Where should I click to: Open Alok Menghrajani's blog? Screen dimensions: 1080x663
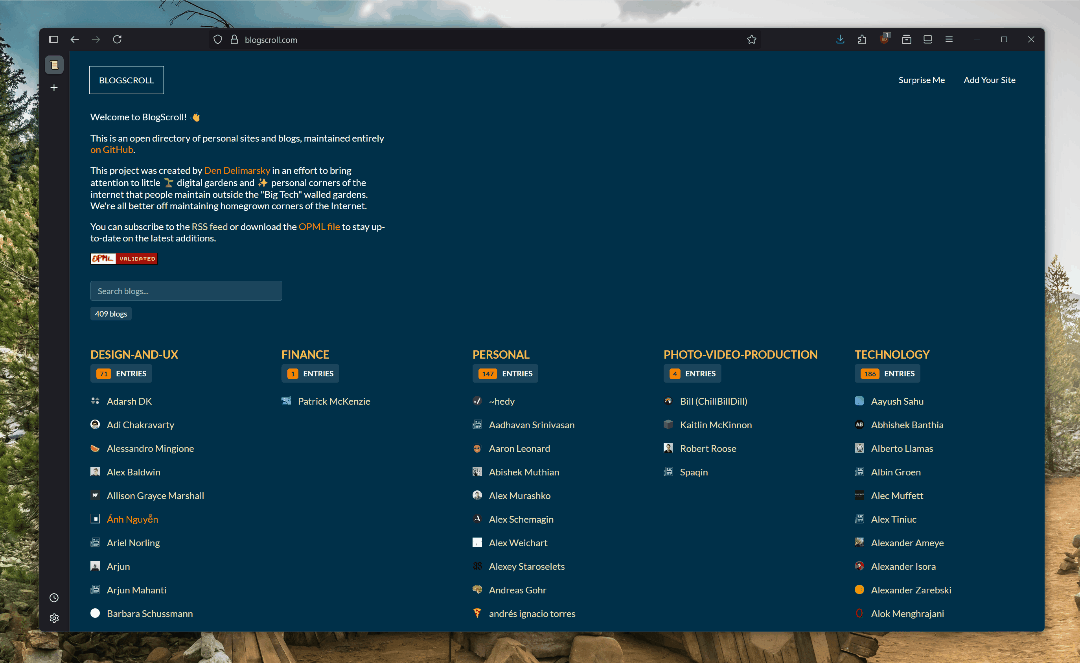coord(907,613)
